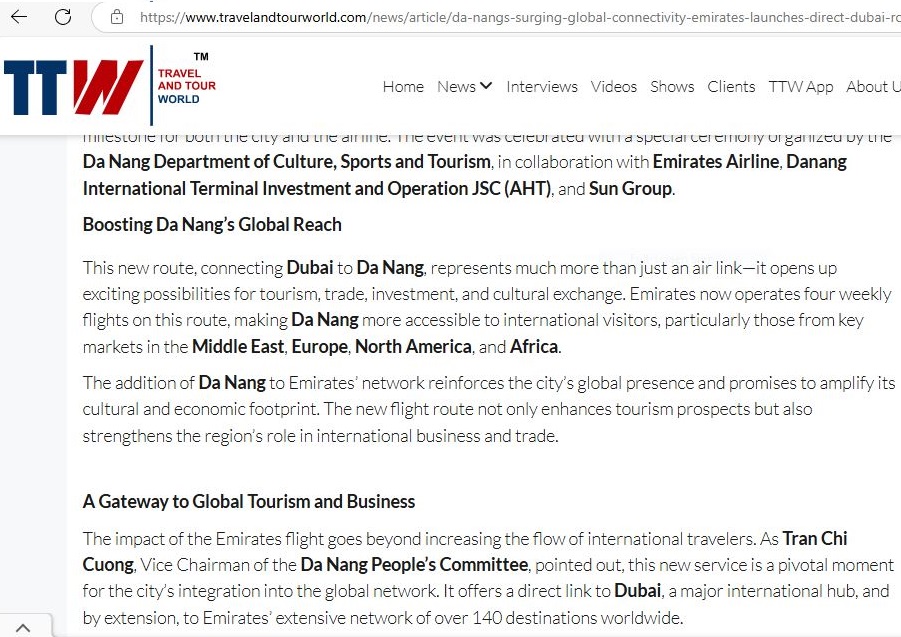Click the scroll-to-top chevron button
This screenshot has height=637, width=901.
[x=23, y=628]
